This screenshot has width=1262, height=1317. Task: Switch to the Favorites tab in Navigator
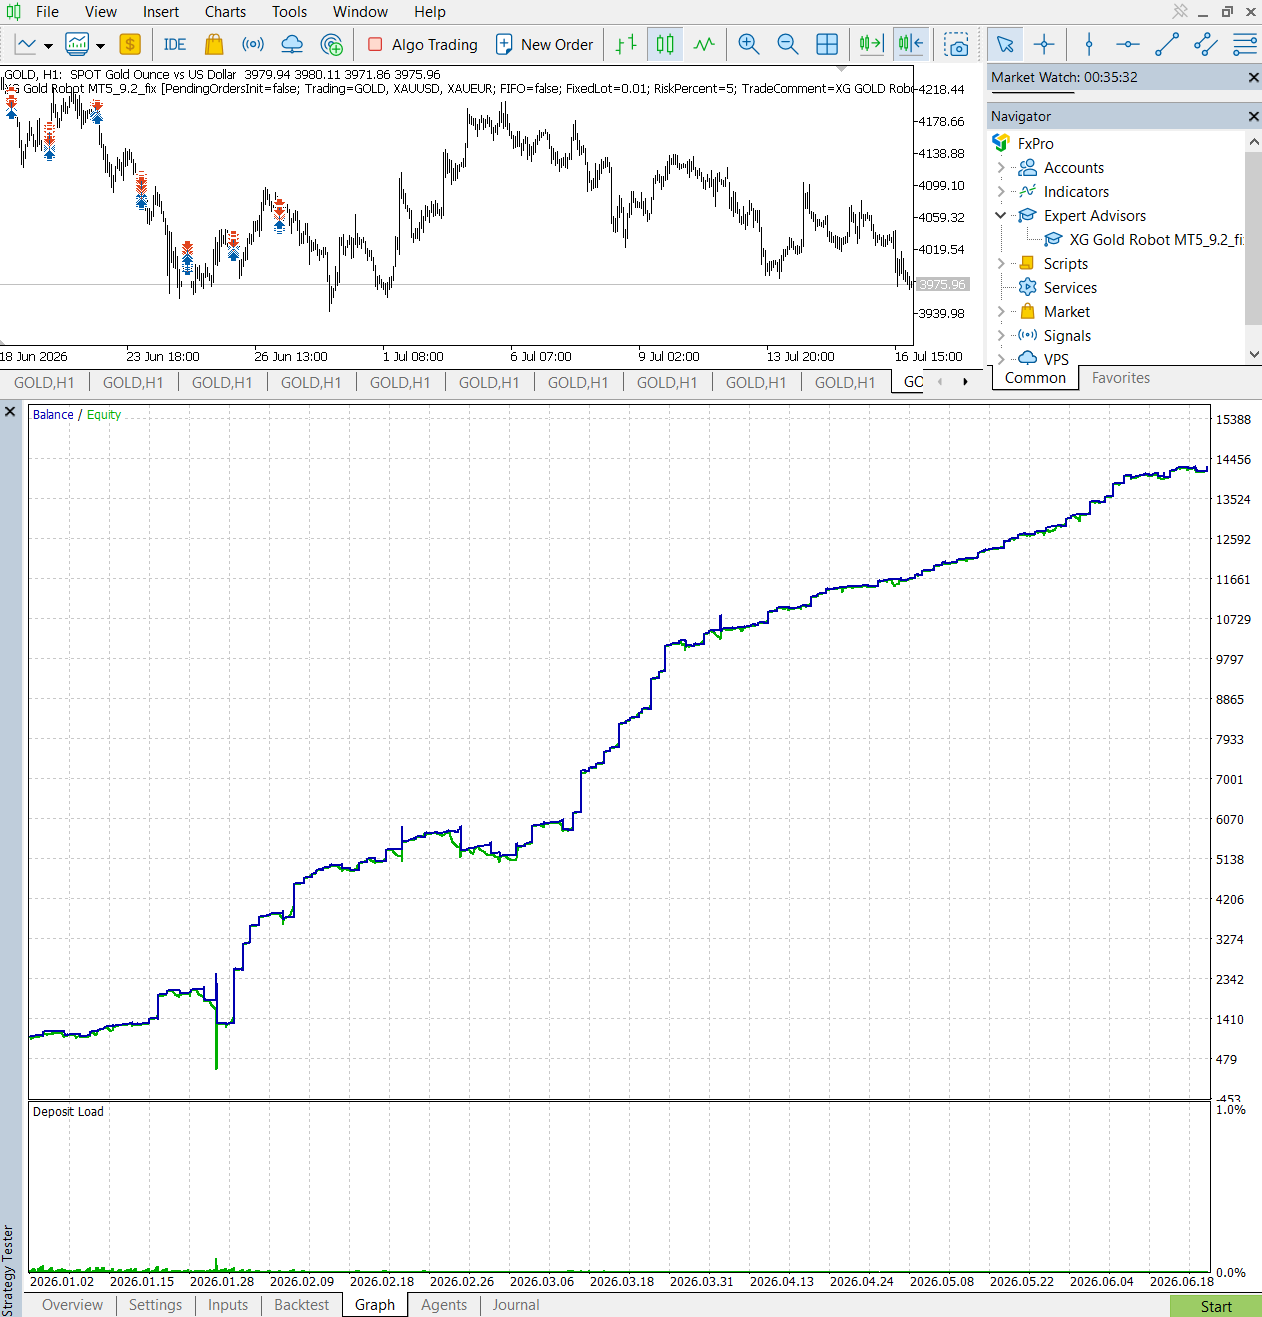click(x=1120, y=378)
